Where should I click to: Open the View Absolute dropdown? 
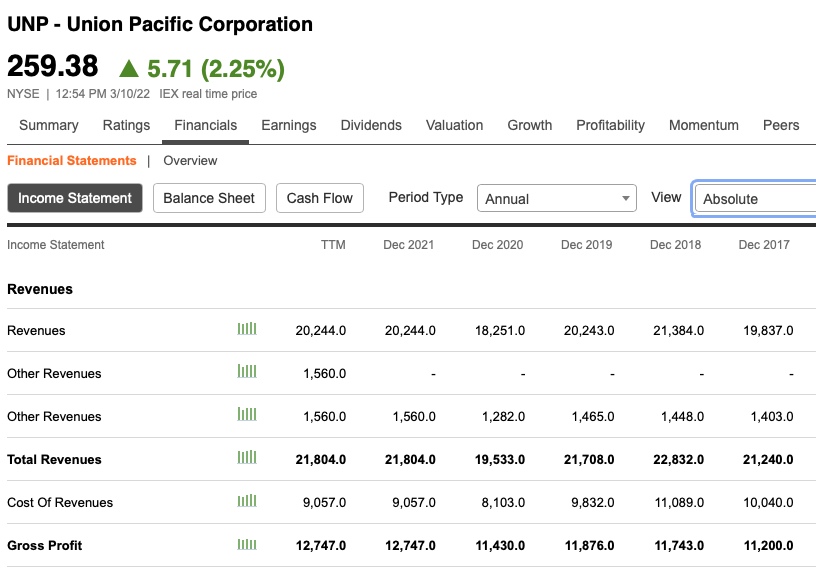(755, 198)
